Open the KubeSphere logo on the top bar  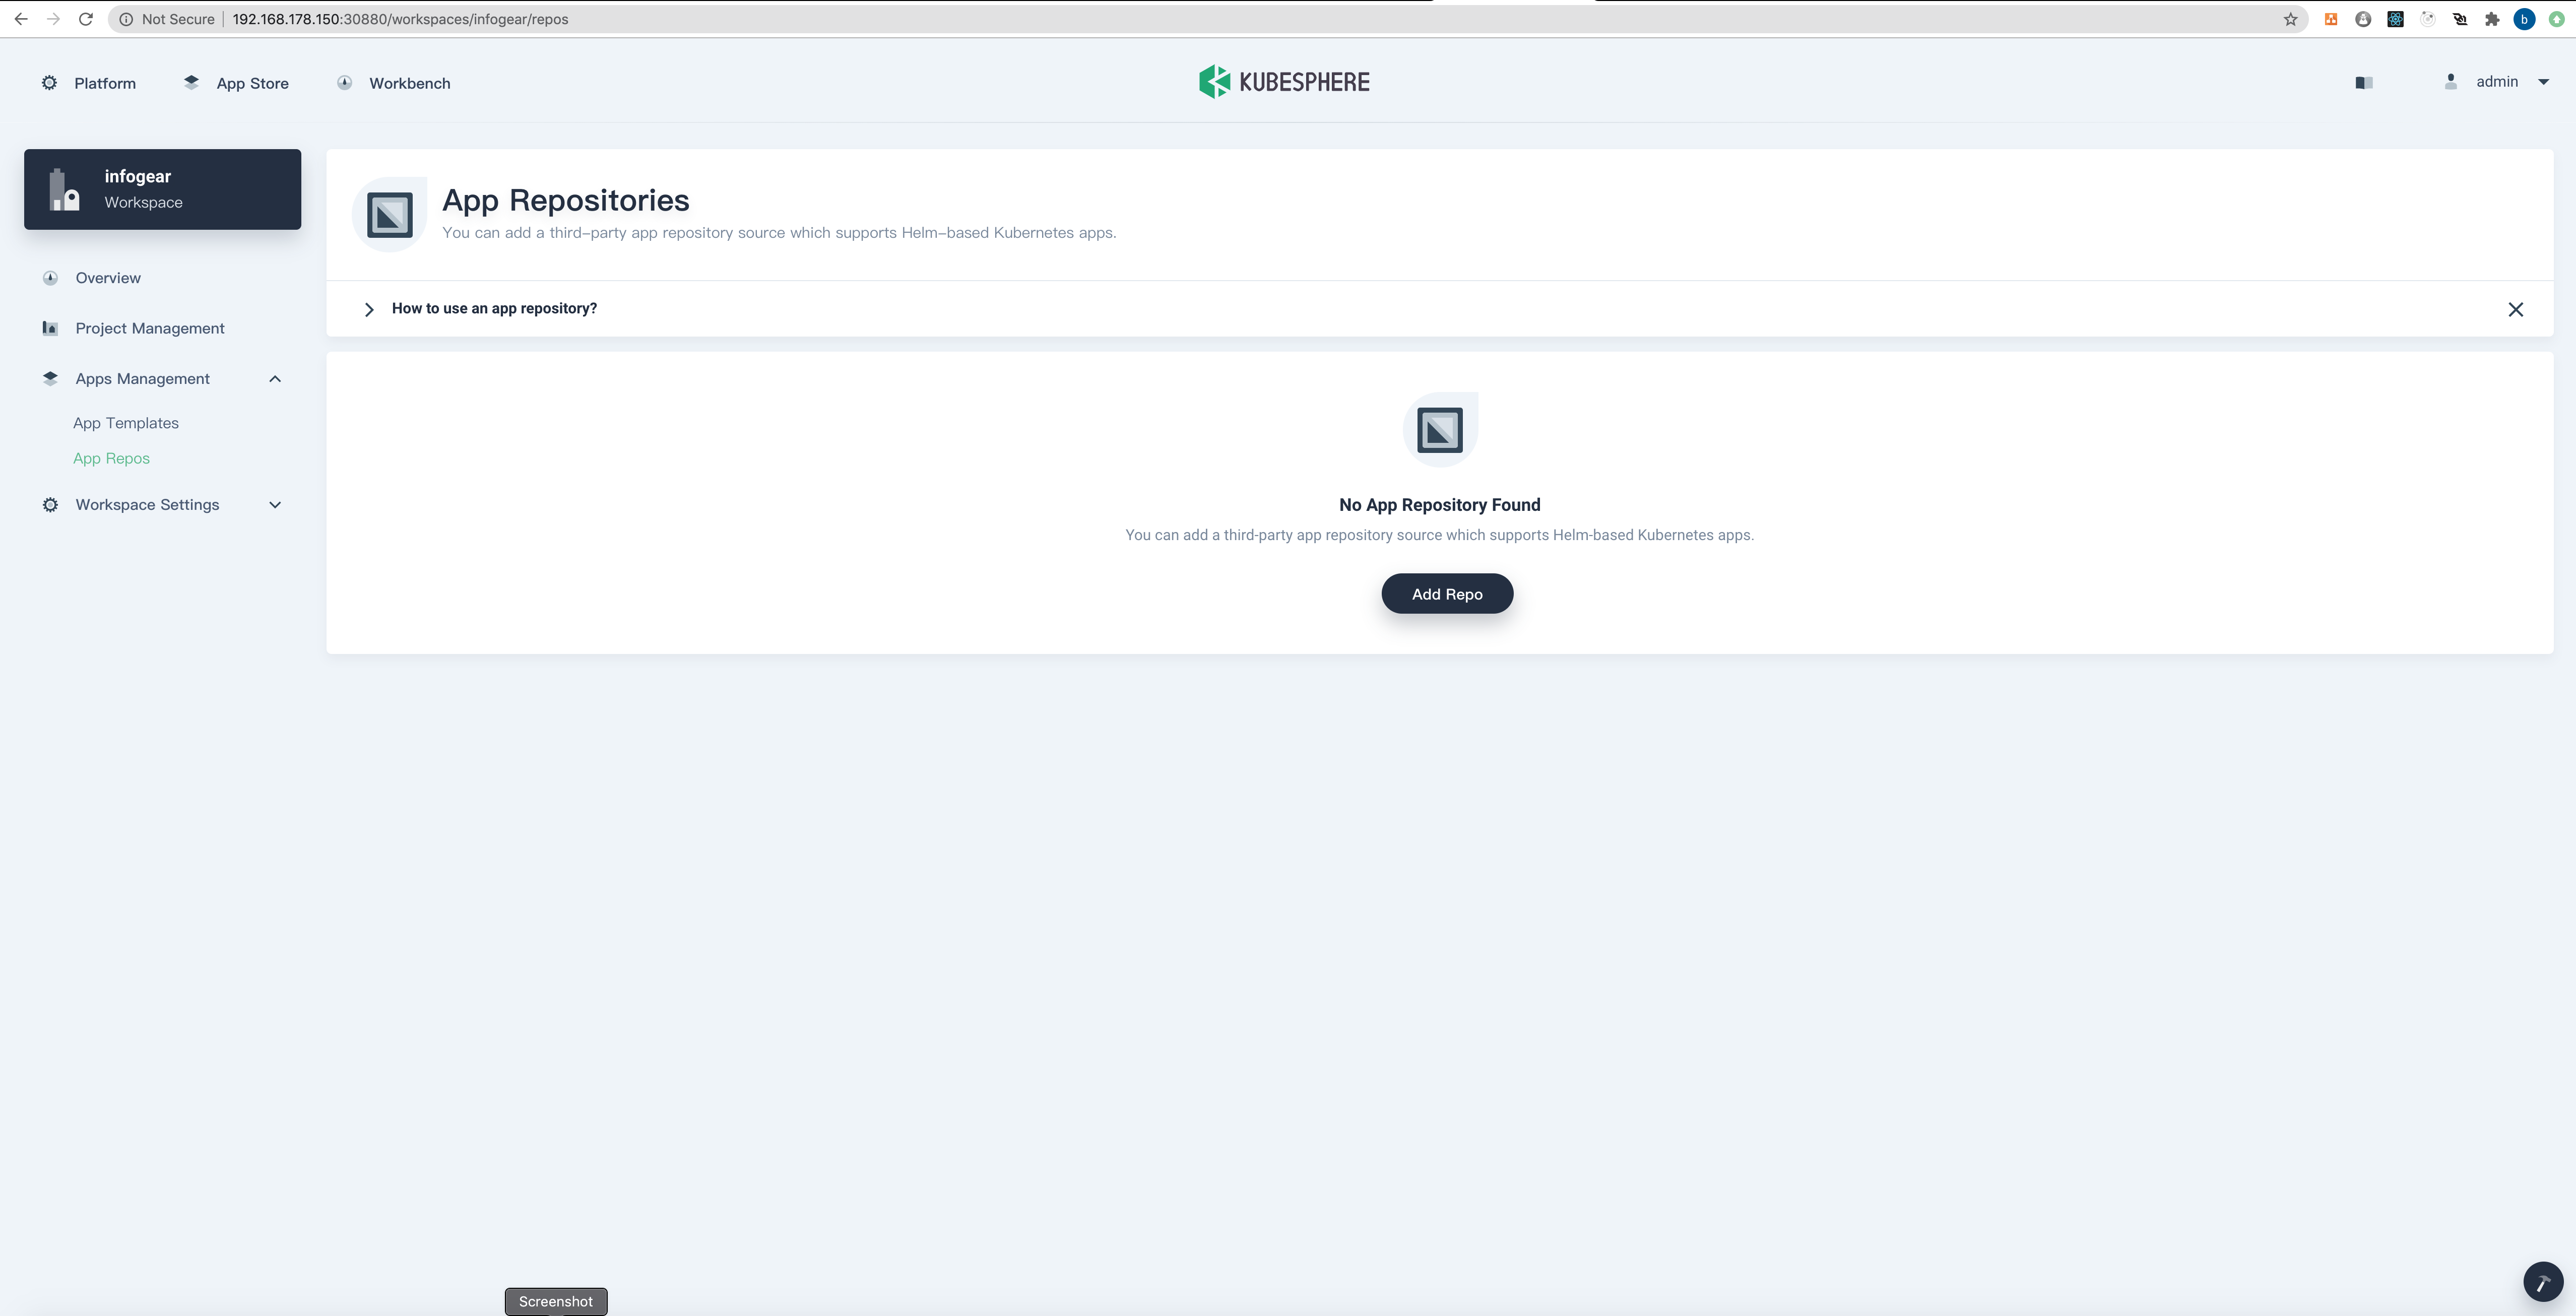click(x=1284, y=82)
